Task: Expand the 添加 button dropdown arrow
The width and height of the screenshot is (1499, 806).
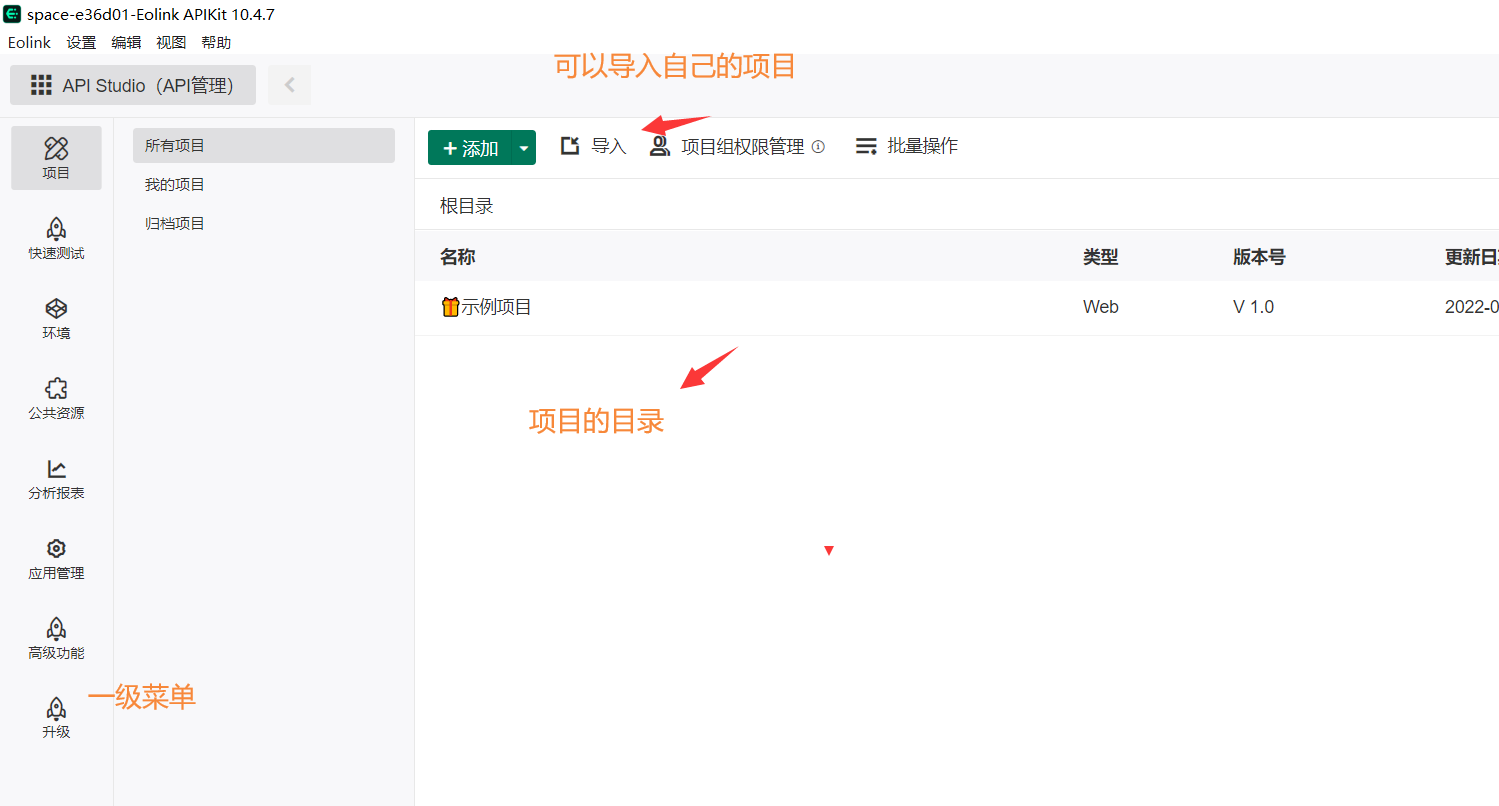Action: (523, 147)
